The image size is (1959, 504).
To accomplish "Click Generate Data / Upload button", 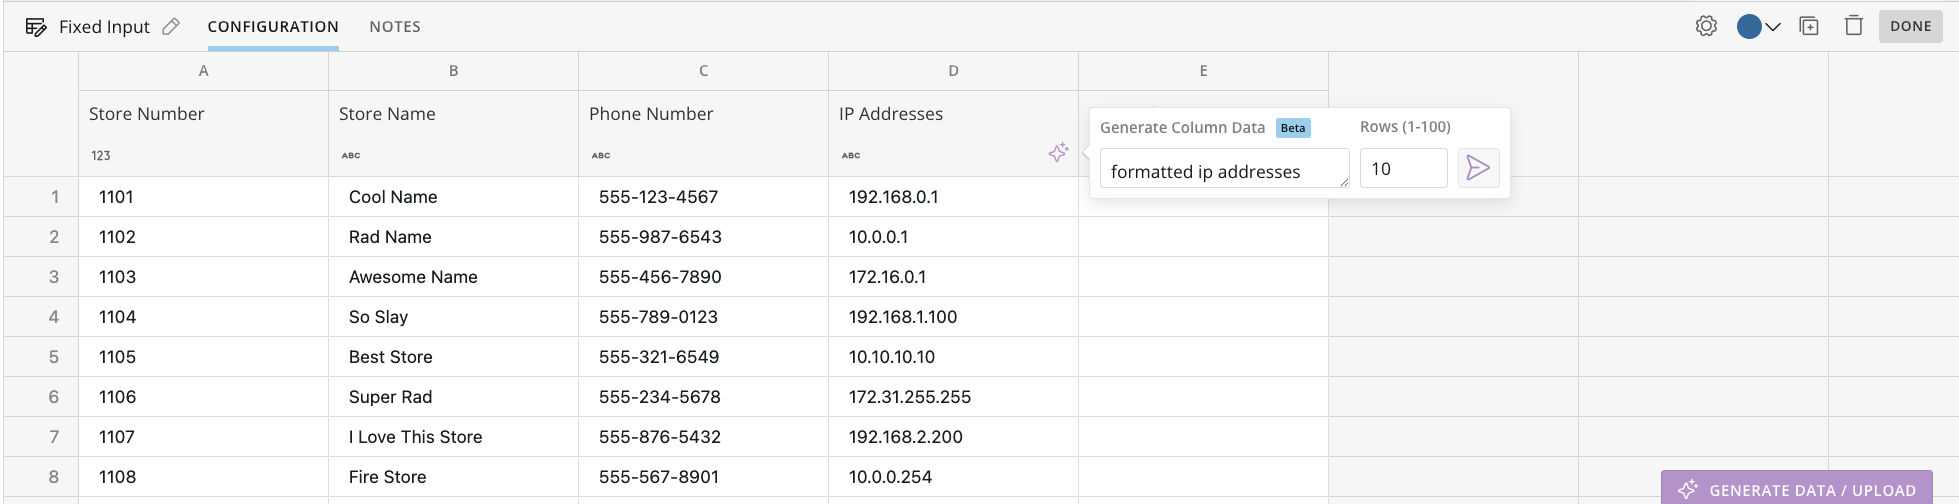I will 1797,489.
